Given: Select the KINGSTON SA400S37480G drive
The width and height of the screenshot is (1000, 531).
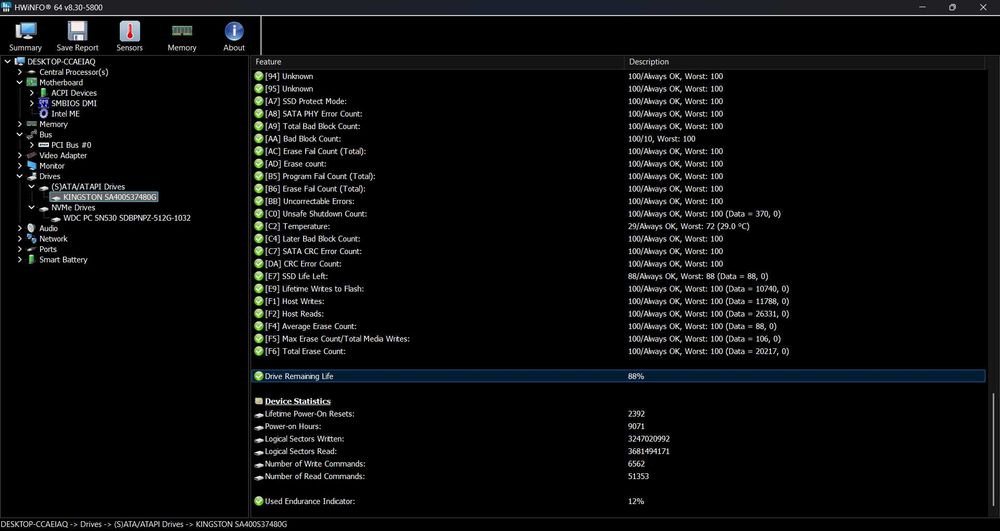Looking at the screenshot, I should tap(110, 197).
